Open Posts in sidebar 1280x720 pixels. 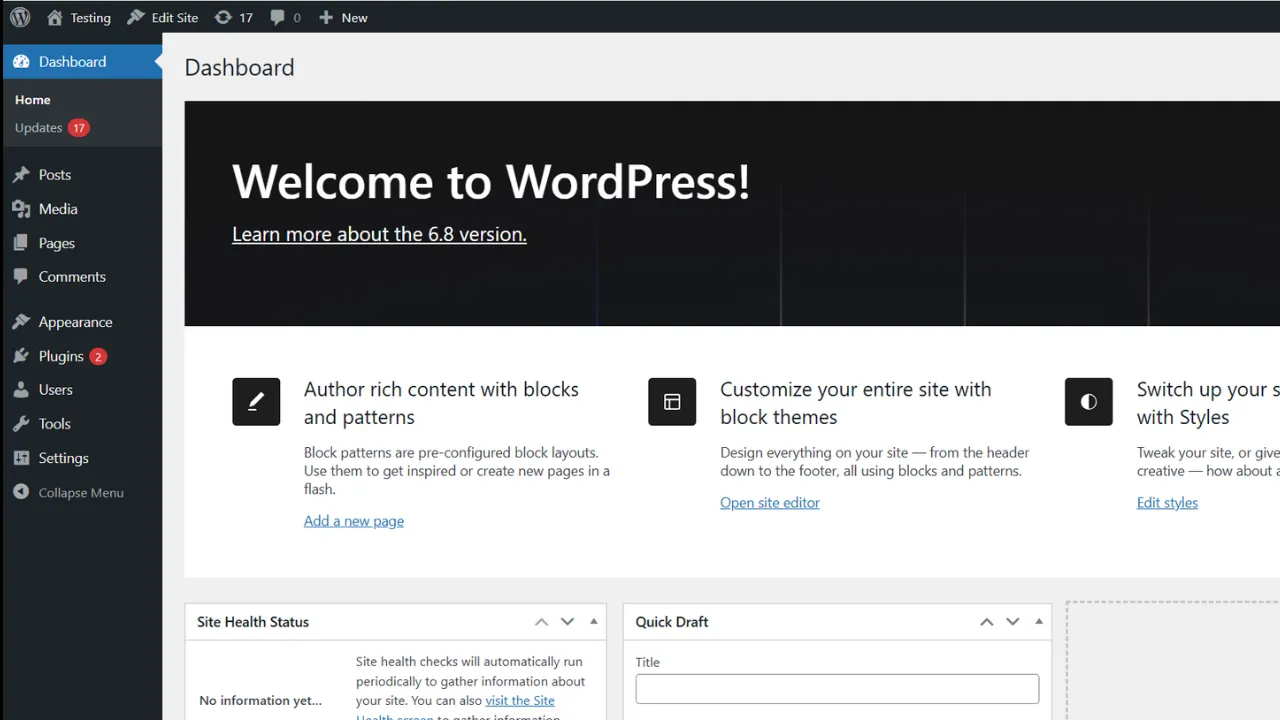click(55, 174)
